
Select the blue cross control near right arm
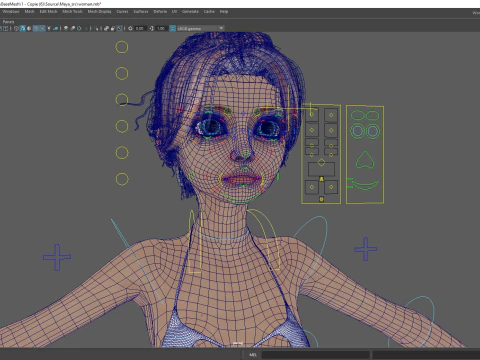(366, 249)
